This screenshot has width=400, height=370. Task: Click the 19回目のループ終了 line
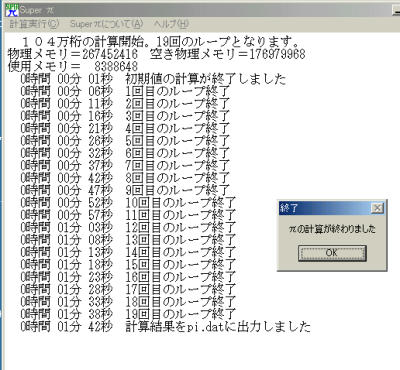tap(128, 314)
